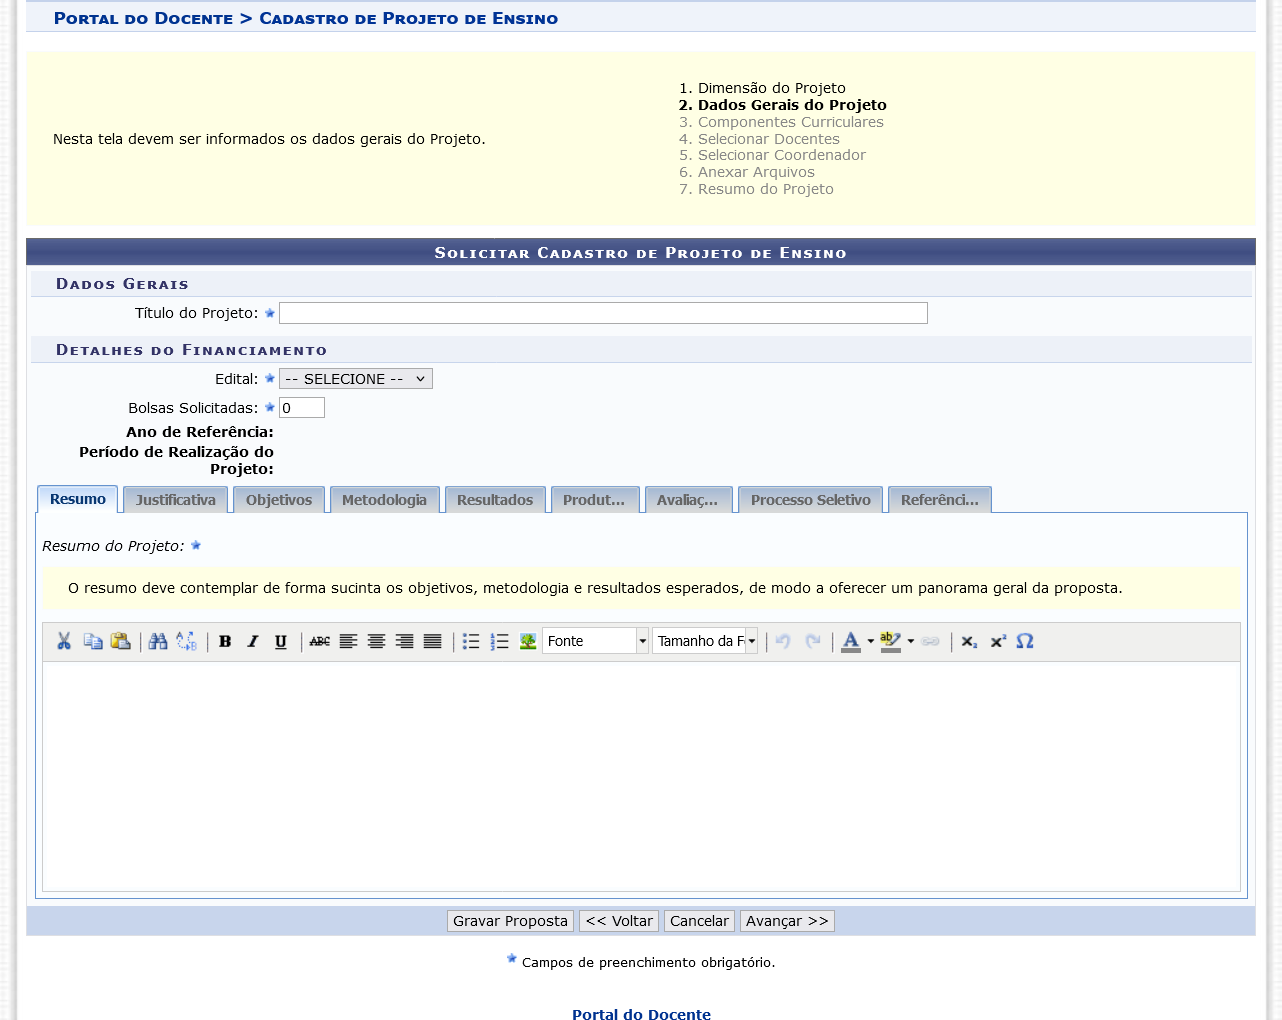
Task: Click Portal do Docente in breadcrumb header
Action: tap(143, 18)
